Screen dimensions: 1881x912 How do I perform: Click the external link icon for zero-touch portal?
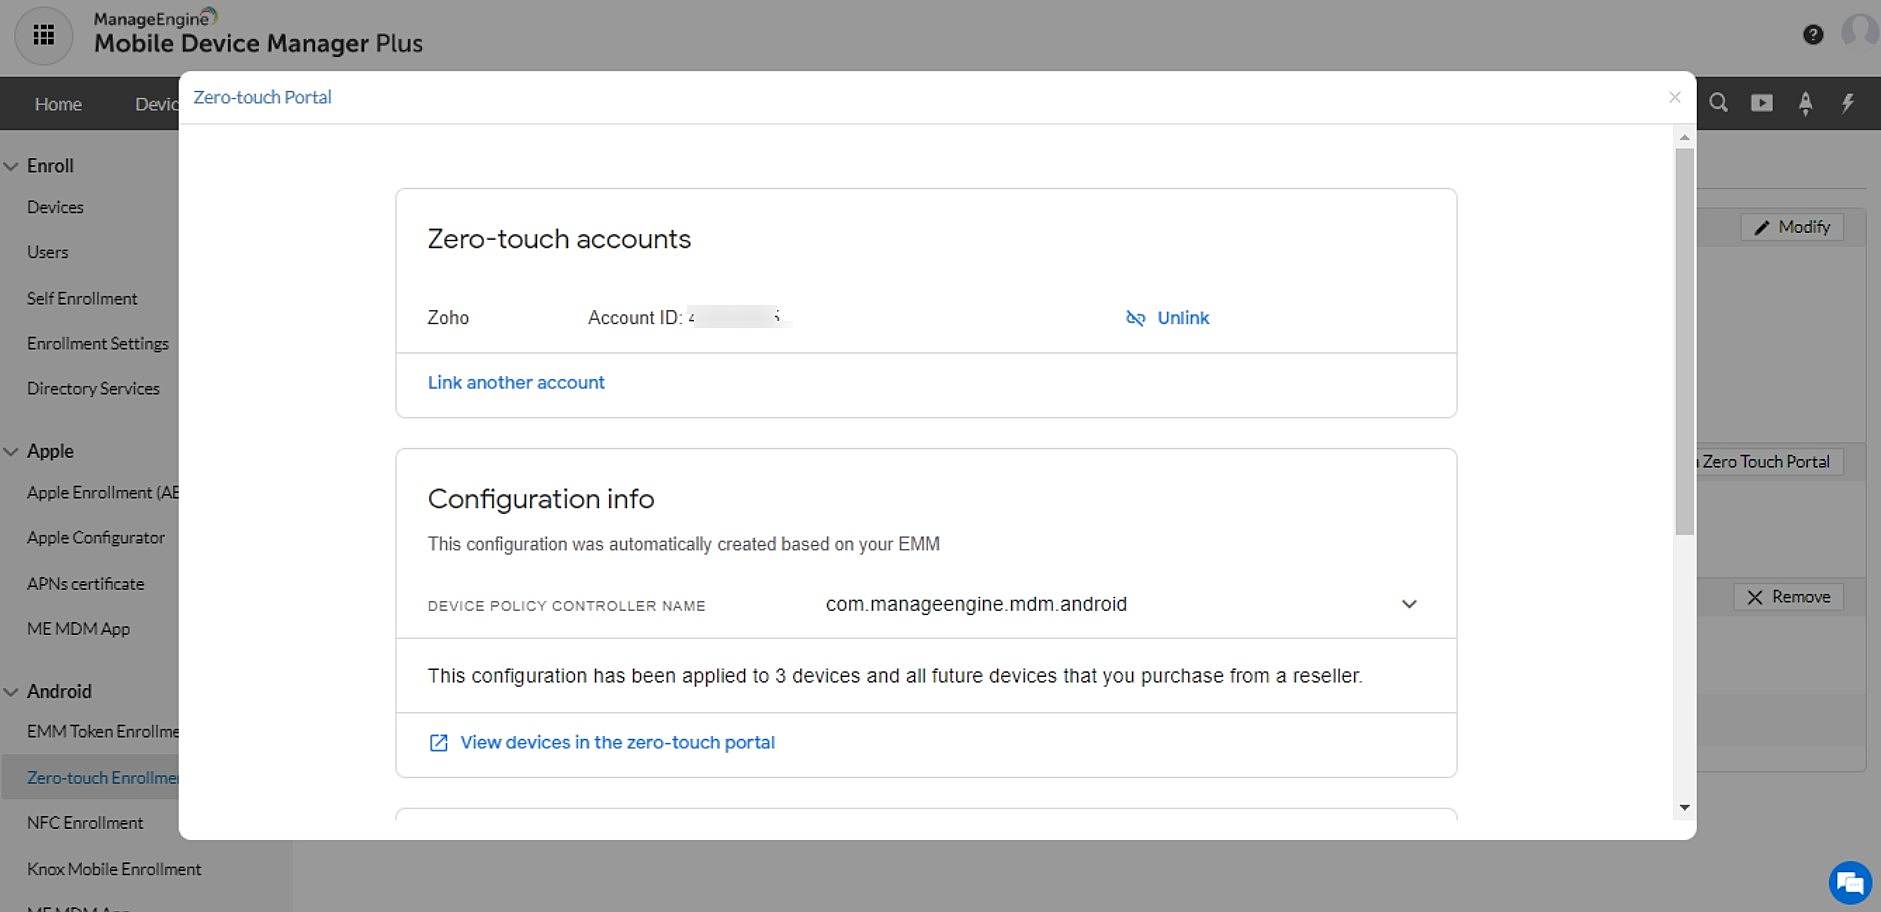click(x=438, y=743)
